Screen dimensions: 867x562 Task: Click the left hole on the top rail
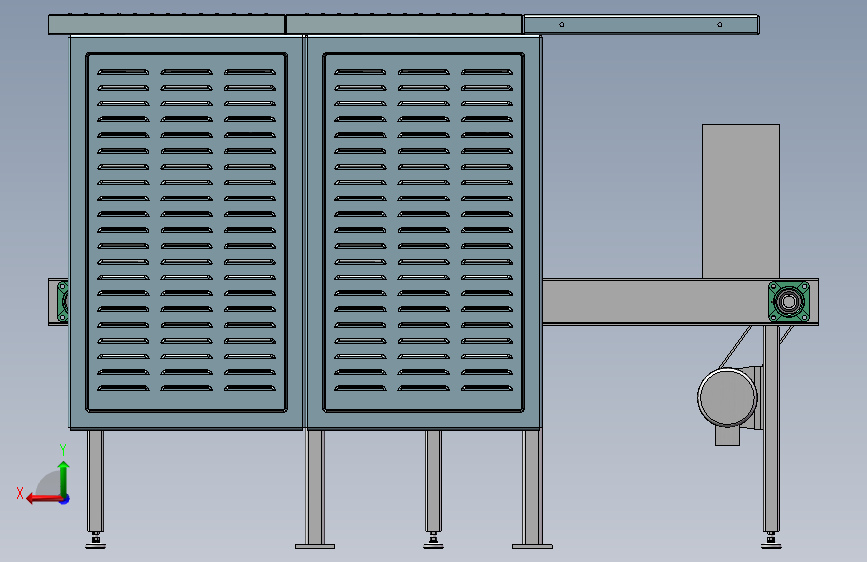562,24
